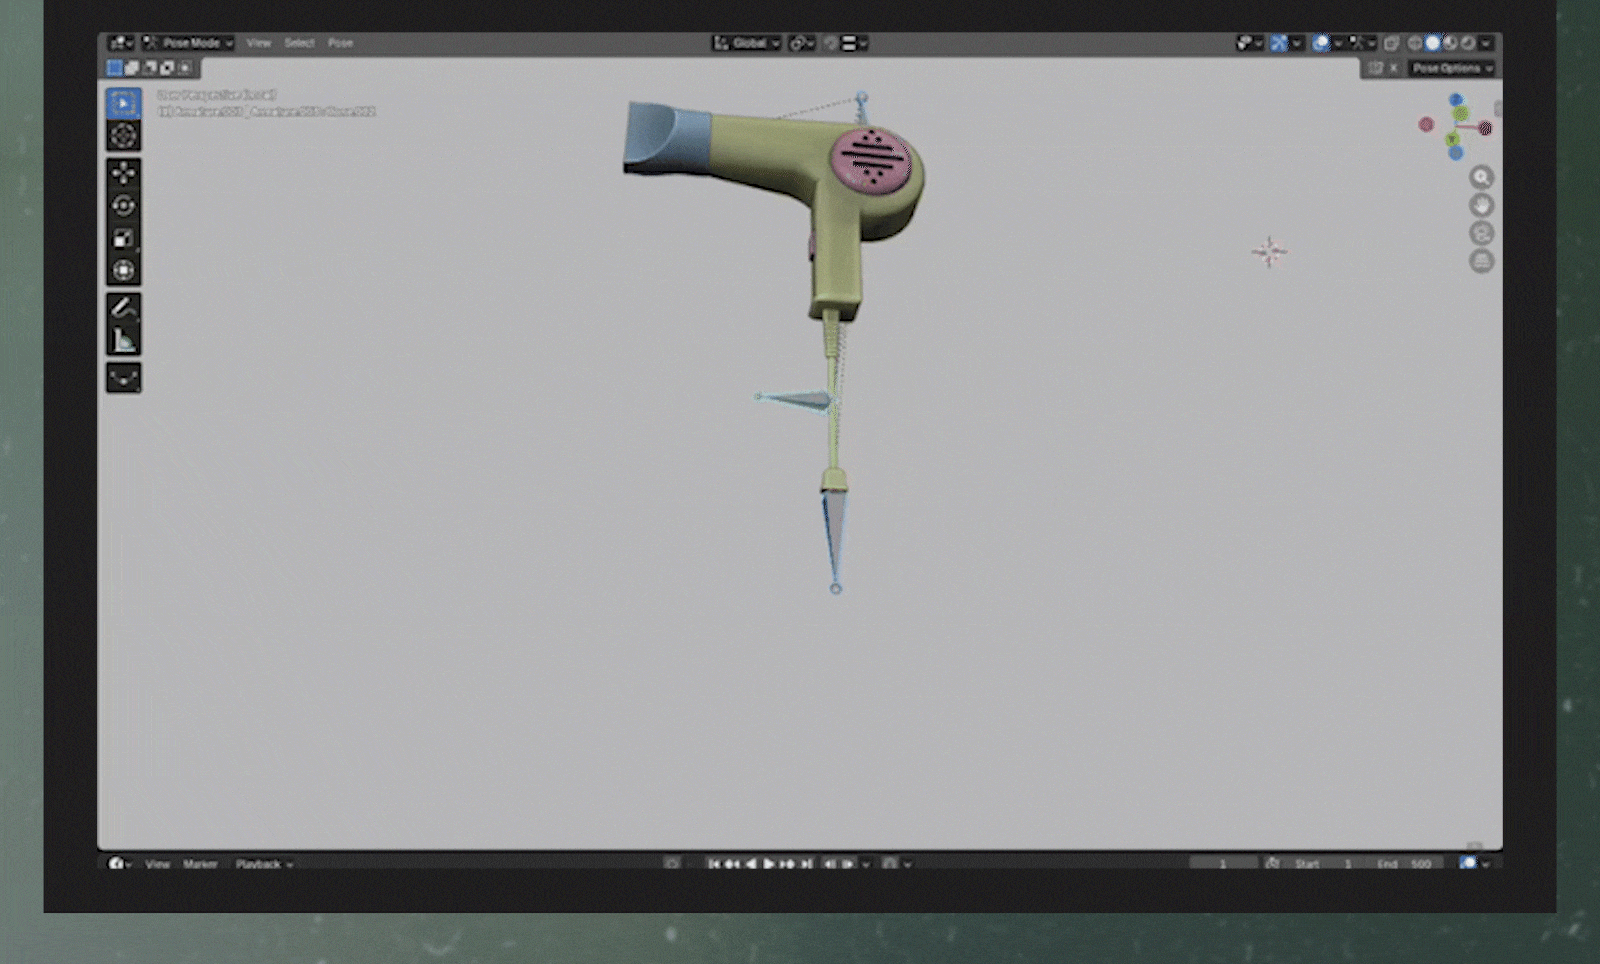Open the timeline Marker menu
1600x964 pixels.
(x=200, y=864)
